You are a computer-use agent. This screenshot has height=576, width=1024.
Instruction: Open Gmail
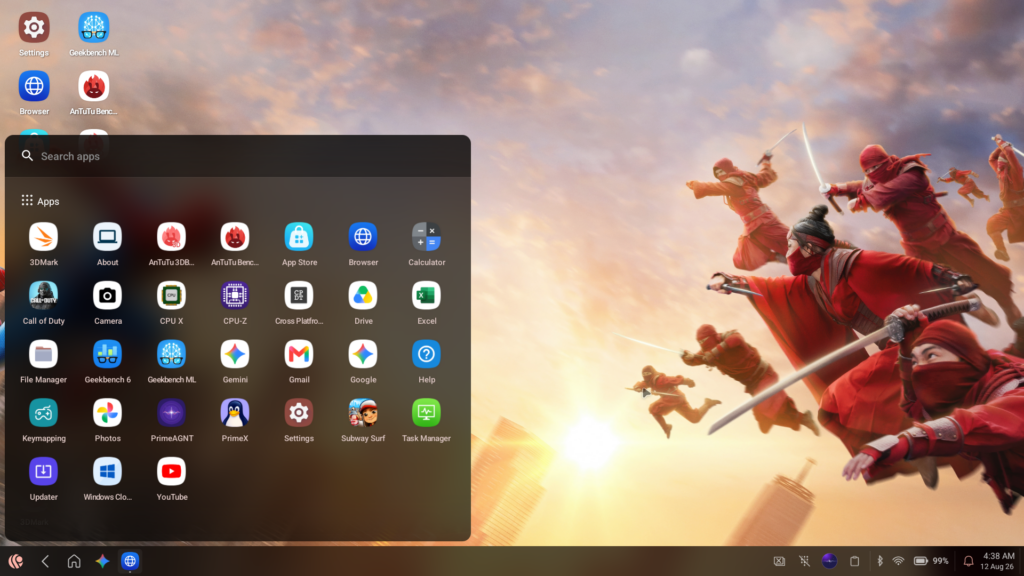point(298,355)
